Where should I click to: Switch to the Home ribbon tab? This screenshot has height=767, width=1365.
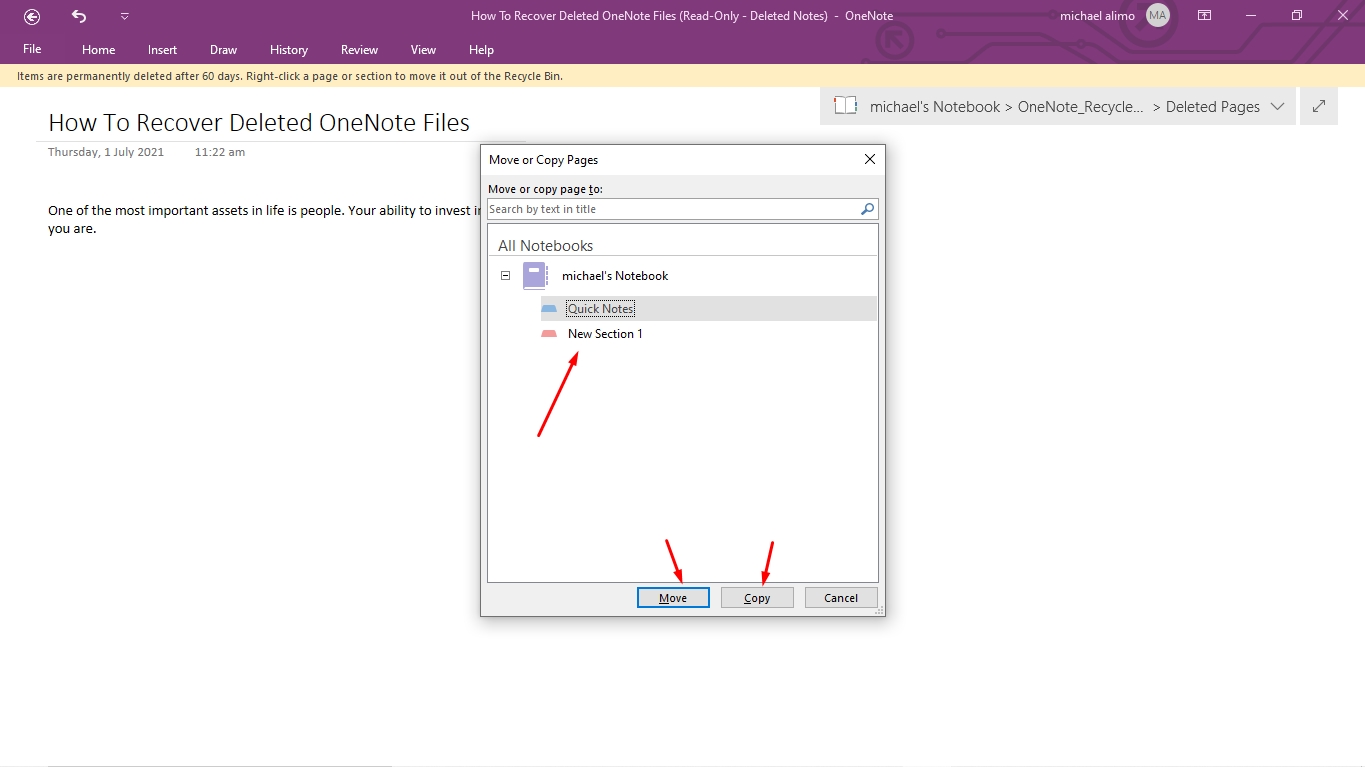click(99, 49)
